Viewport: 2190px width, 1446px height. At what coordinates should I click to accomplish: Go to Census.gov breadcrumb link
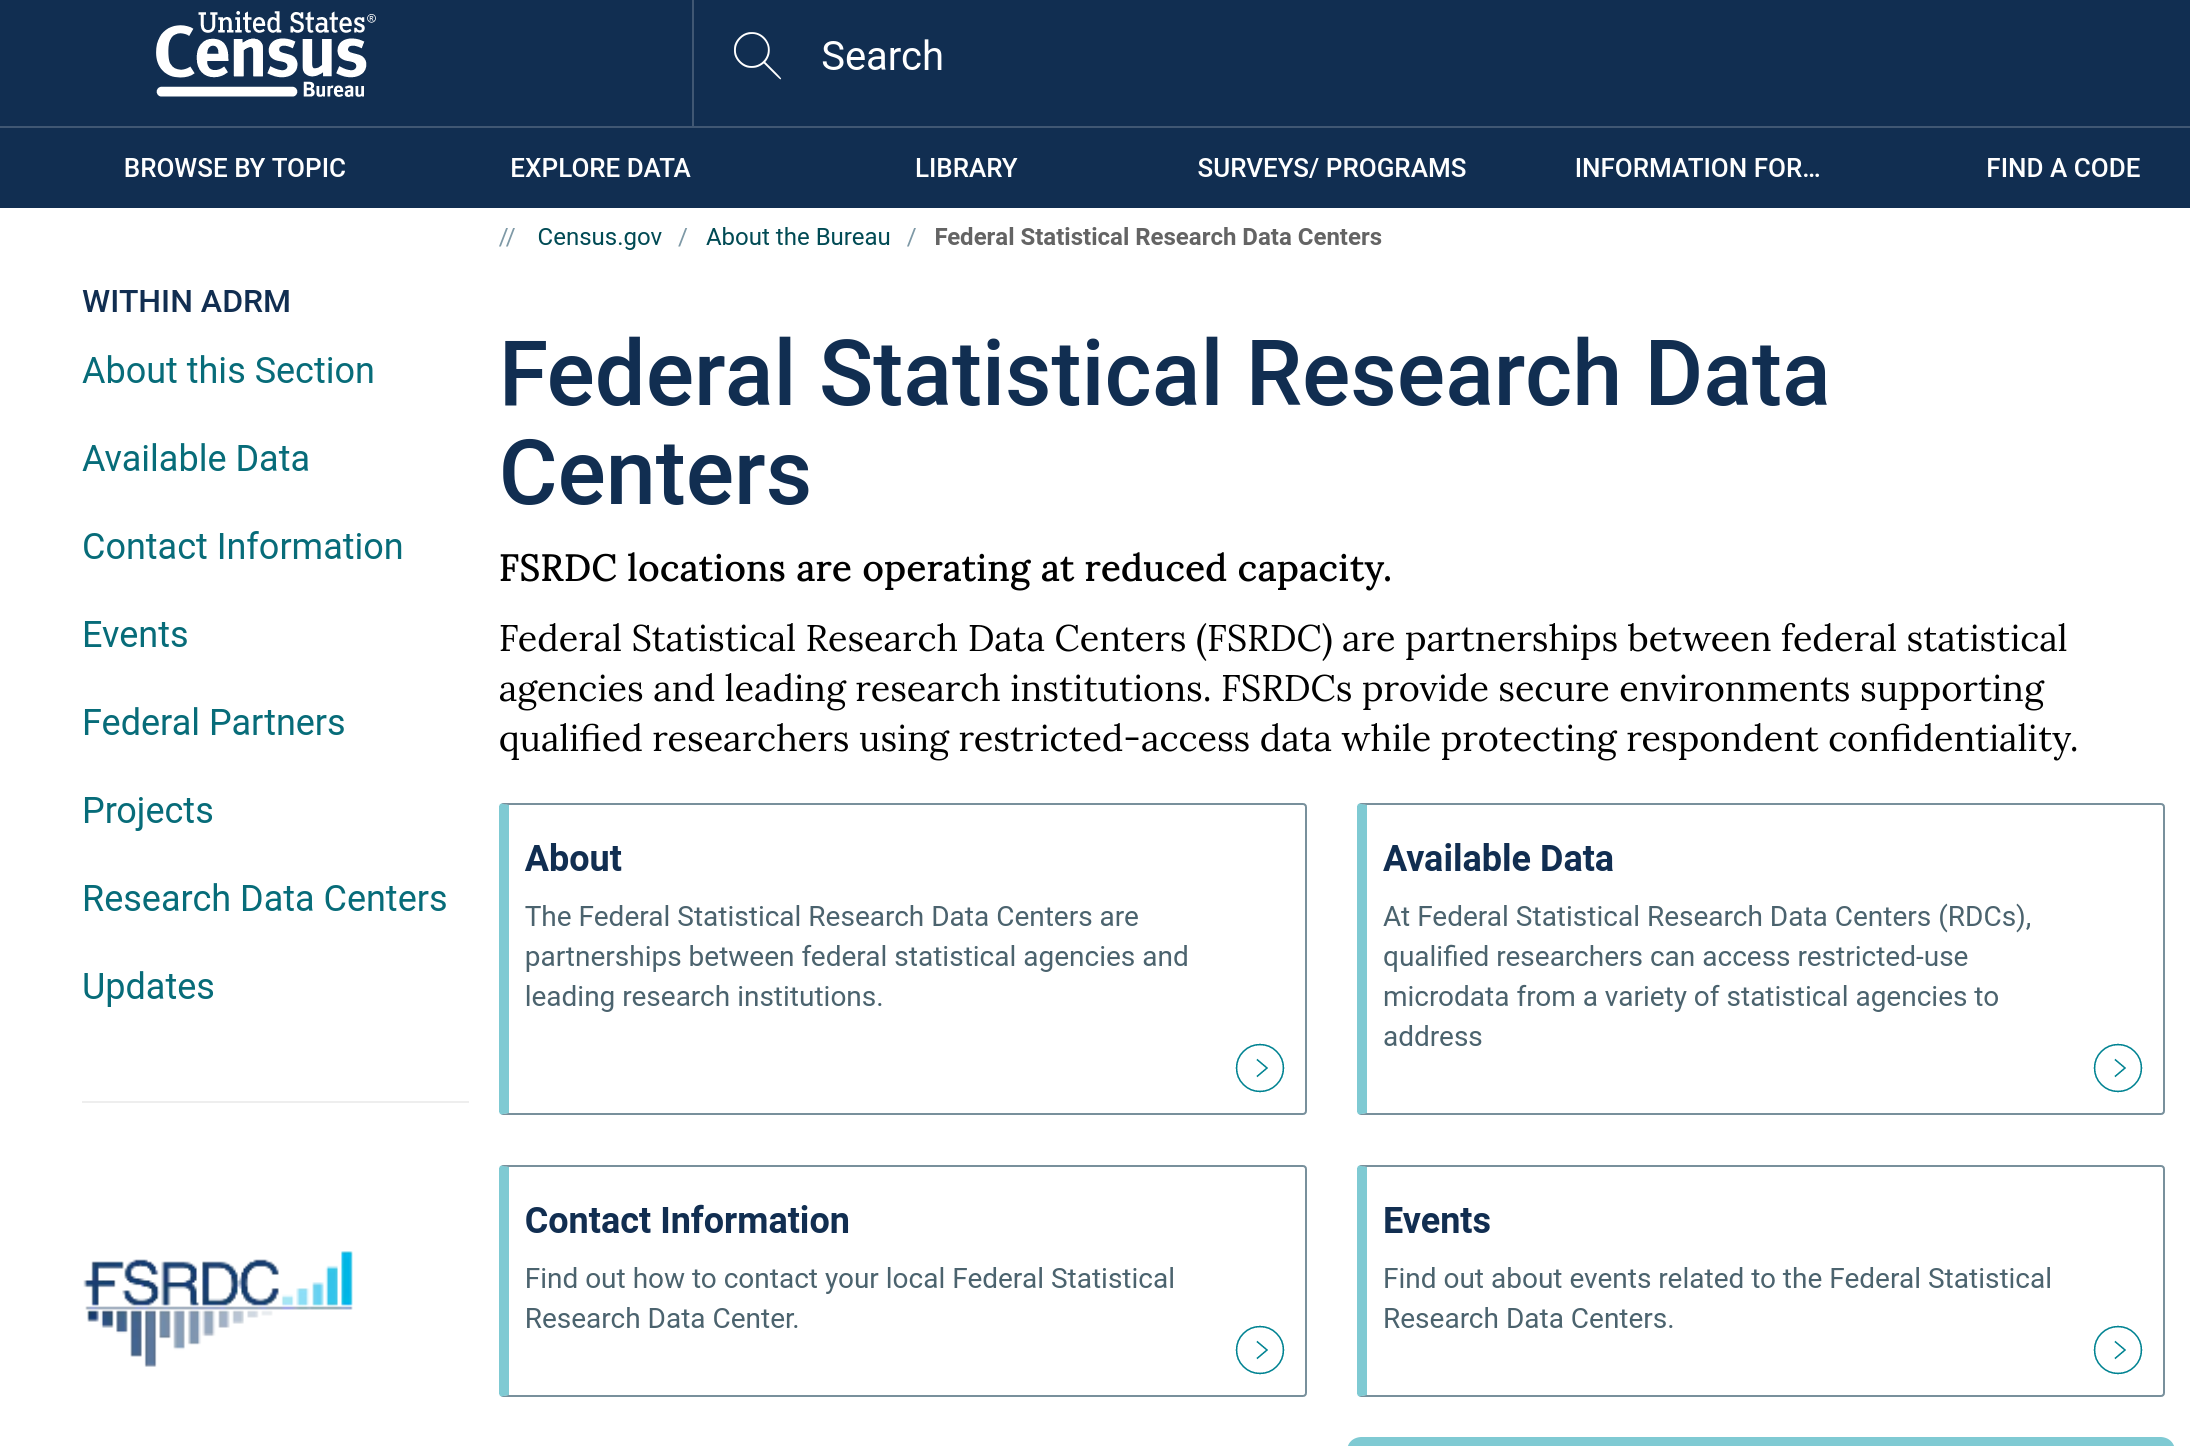(x=599, y=237)
